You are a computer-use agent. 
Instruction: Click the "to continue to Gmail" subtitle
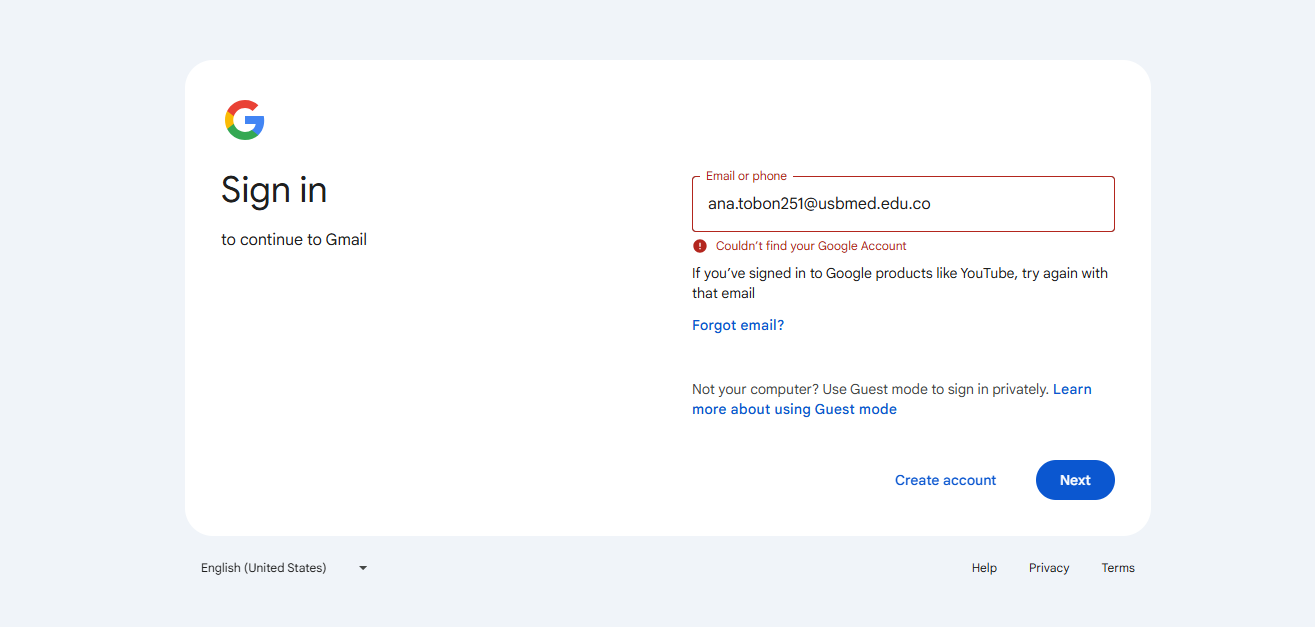(294, 240)
